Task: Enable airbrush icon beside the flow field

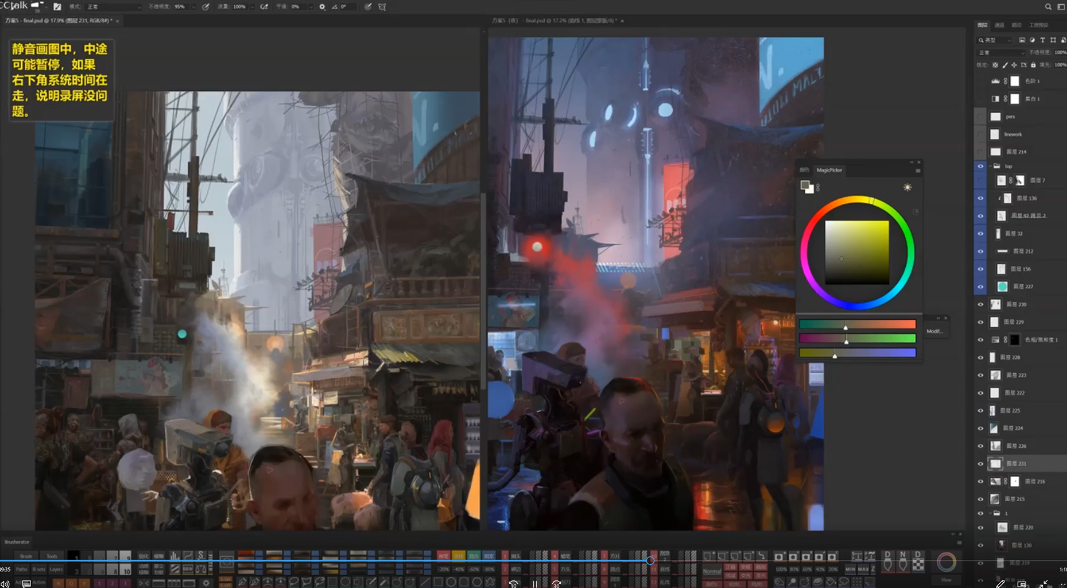Action: pos(264,7)
